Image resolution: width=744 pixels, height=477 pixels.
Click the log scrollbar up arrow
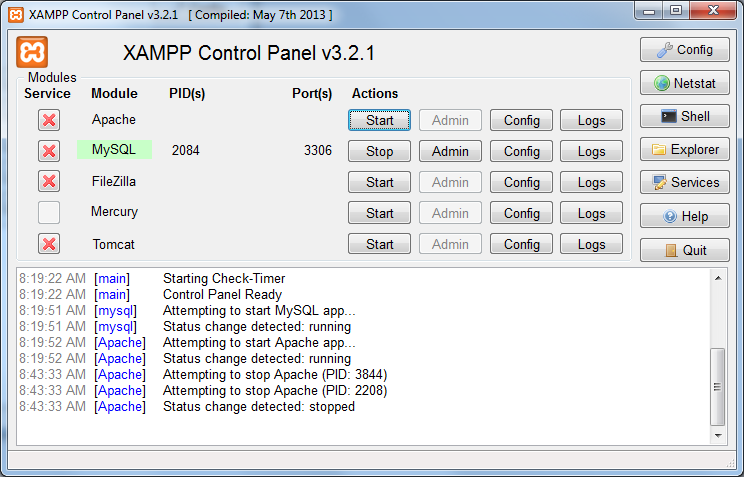[x=718, y=278]
